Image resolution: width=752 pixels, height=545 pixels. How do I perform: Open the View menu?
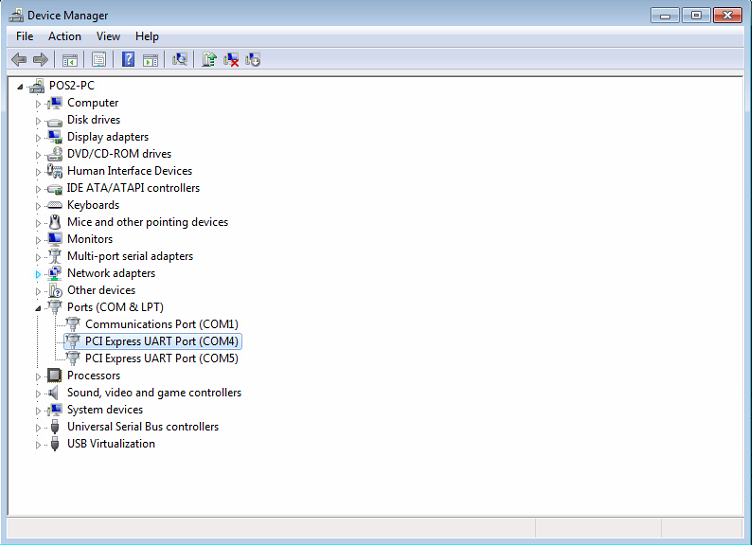pyautogui.click(x=108, y=37)
